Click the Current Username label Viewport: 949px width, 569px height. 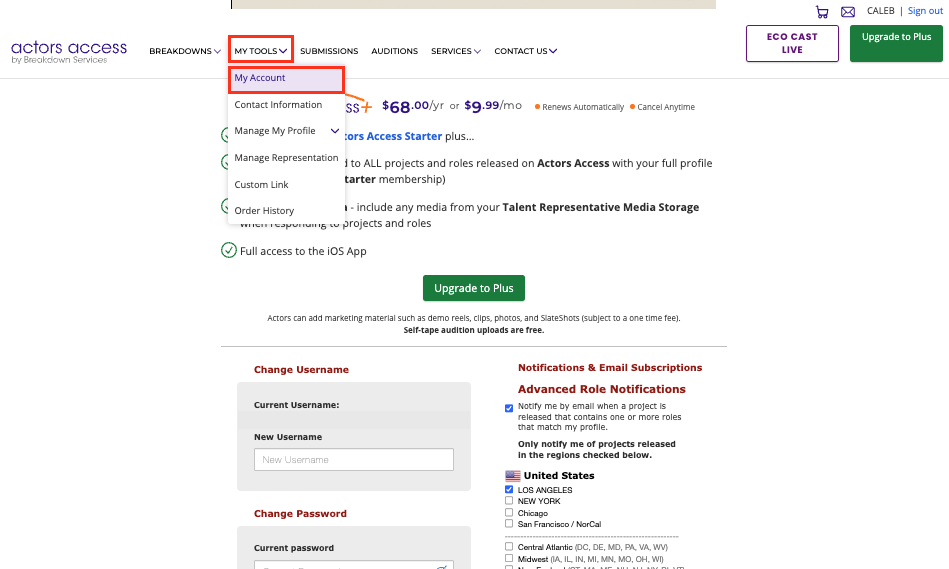297,405
